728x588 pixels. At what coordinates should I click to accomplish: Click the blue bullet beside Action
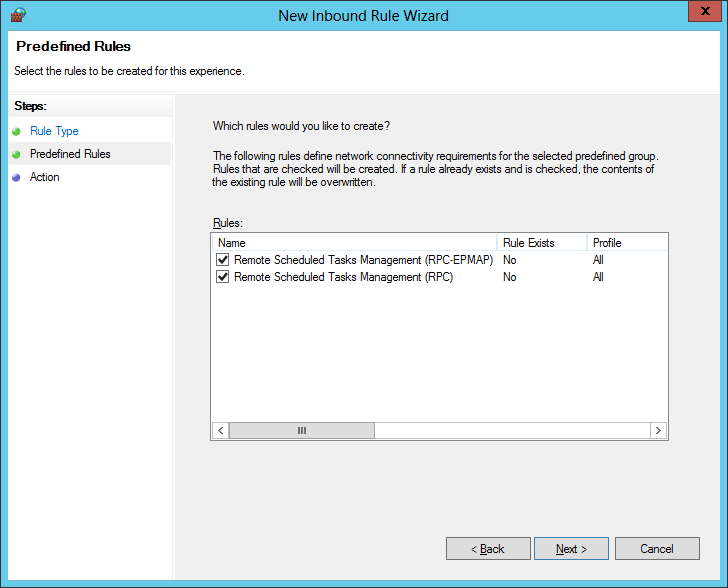point(16,177)
